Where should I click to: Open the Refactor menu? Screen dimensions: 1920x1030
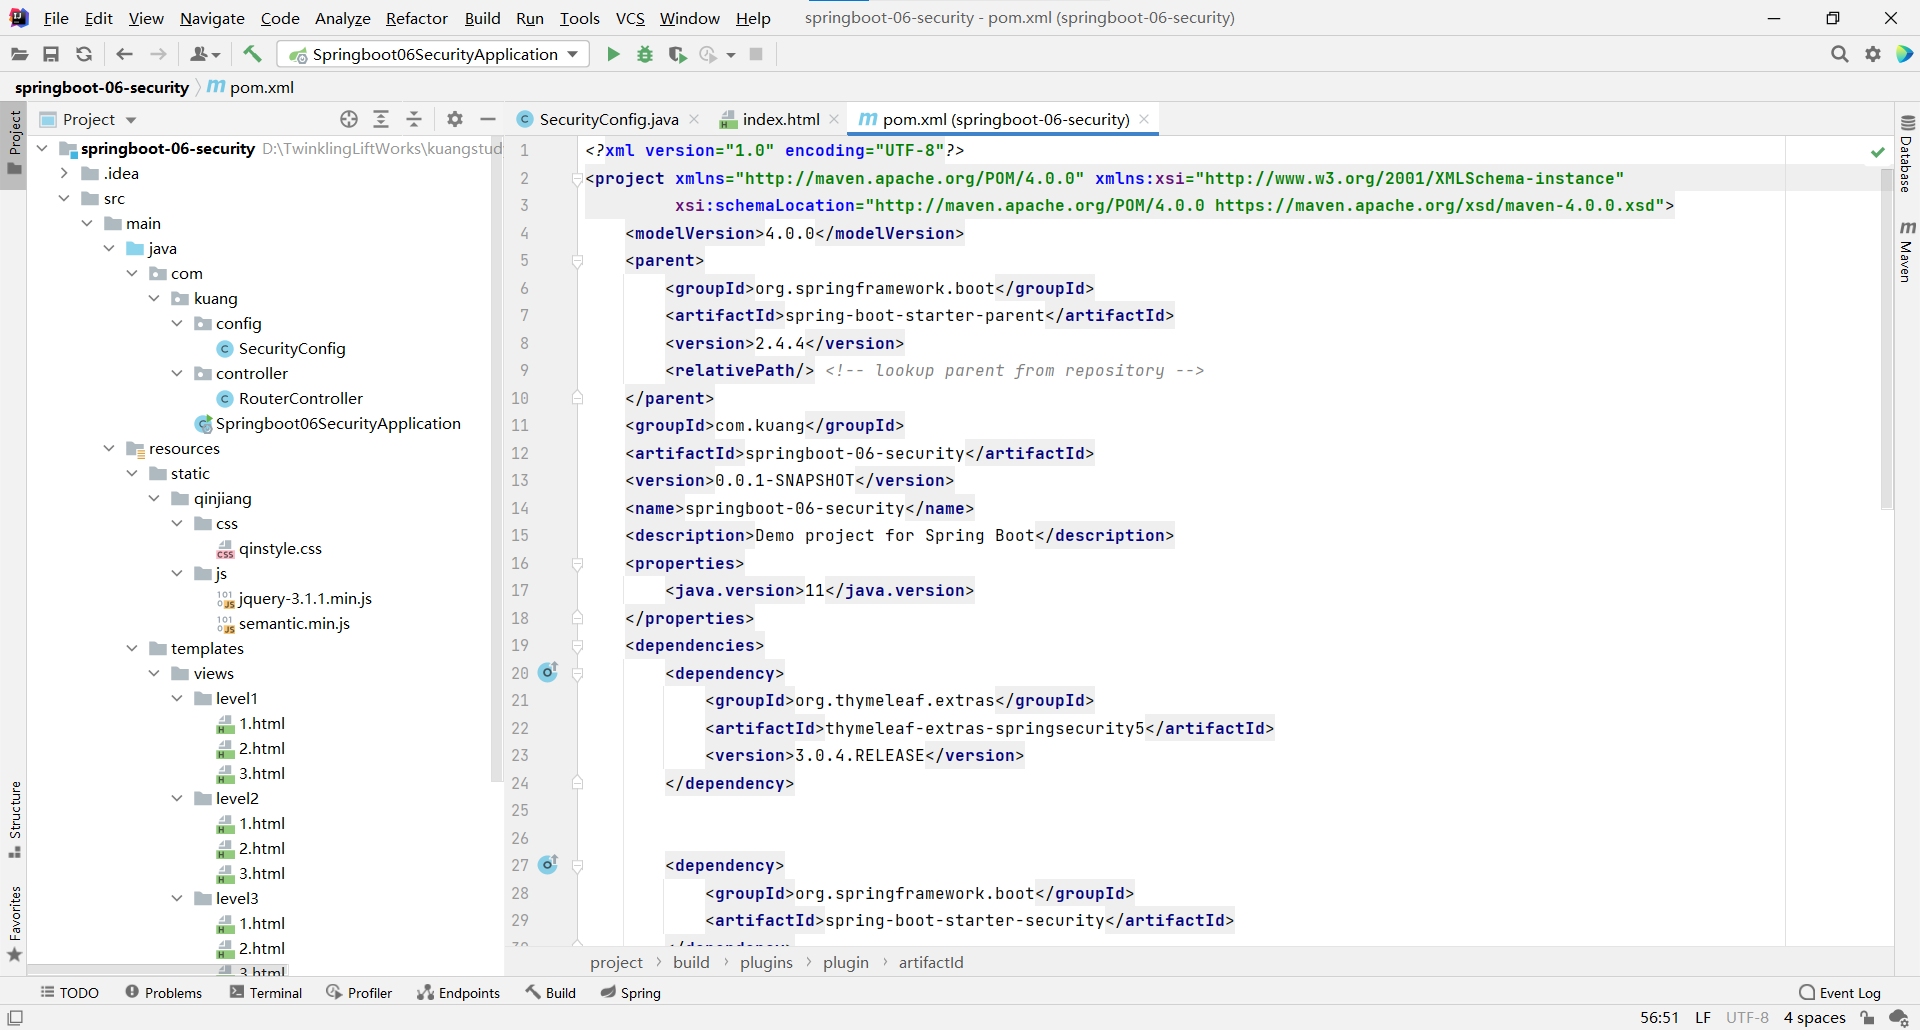tap(417, 18)
